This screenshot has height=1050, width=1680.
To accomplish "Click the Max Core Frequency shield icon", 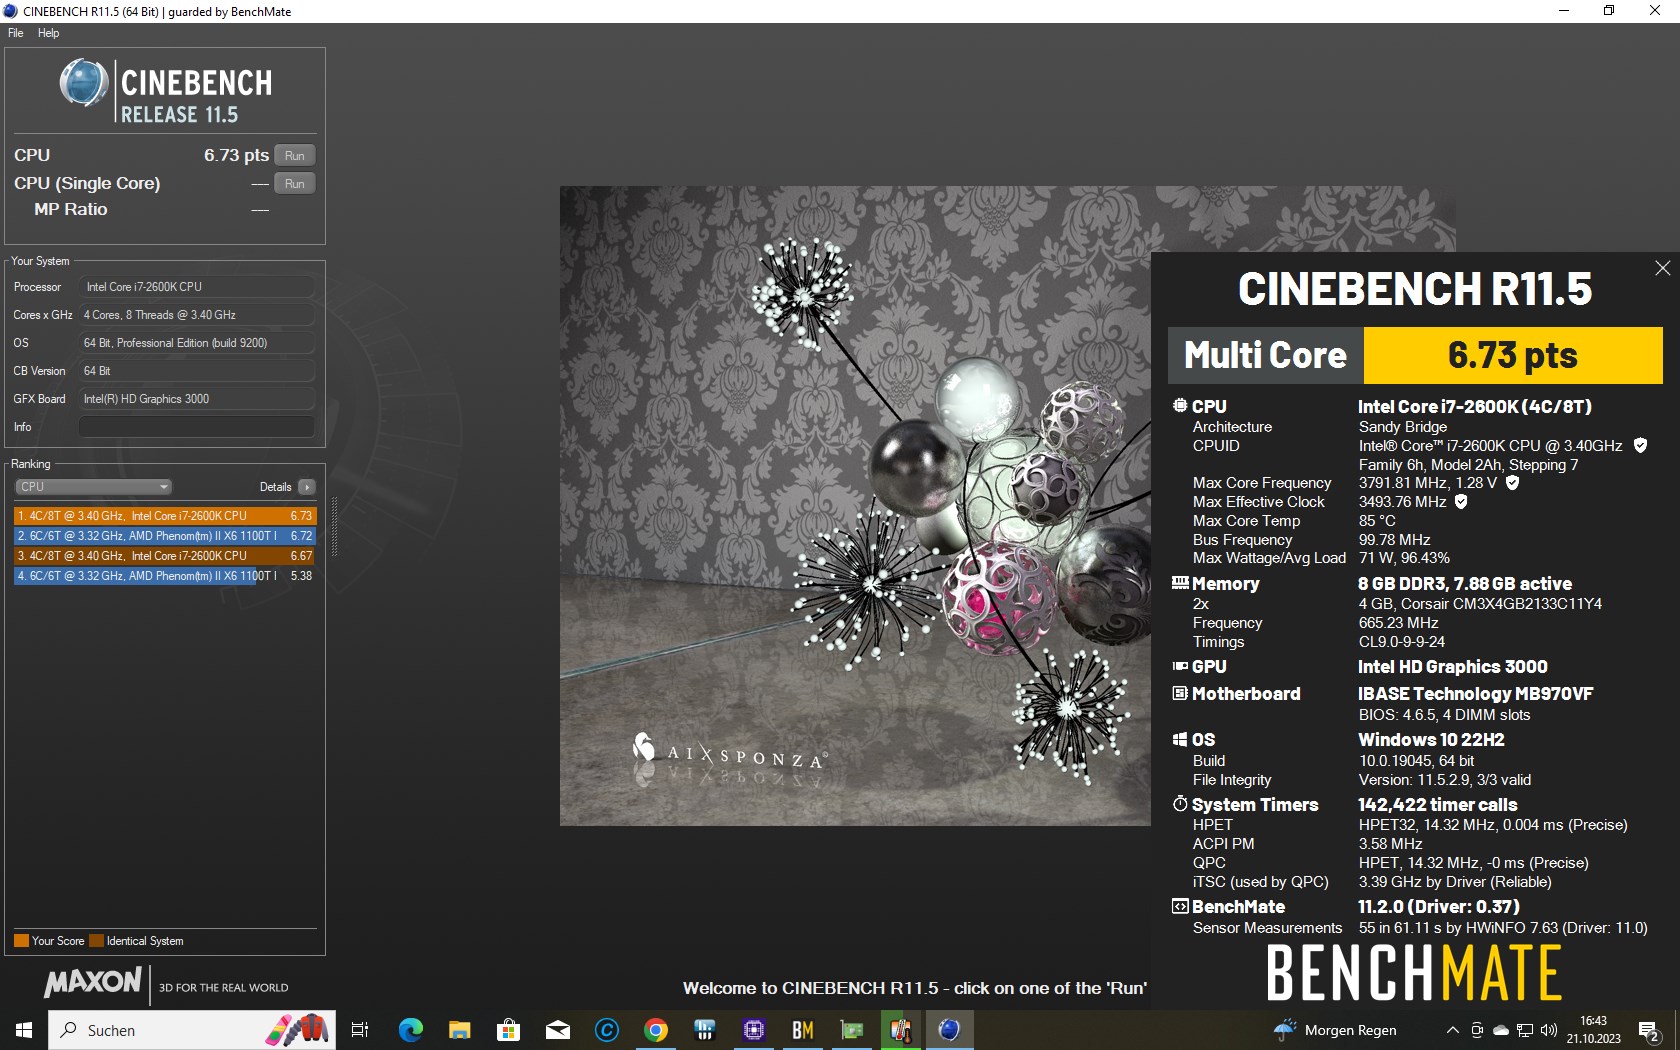I will (1512, 483).
